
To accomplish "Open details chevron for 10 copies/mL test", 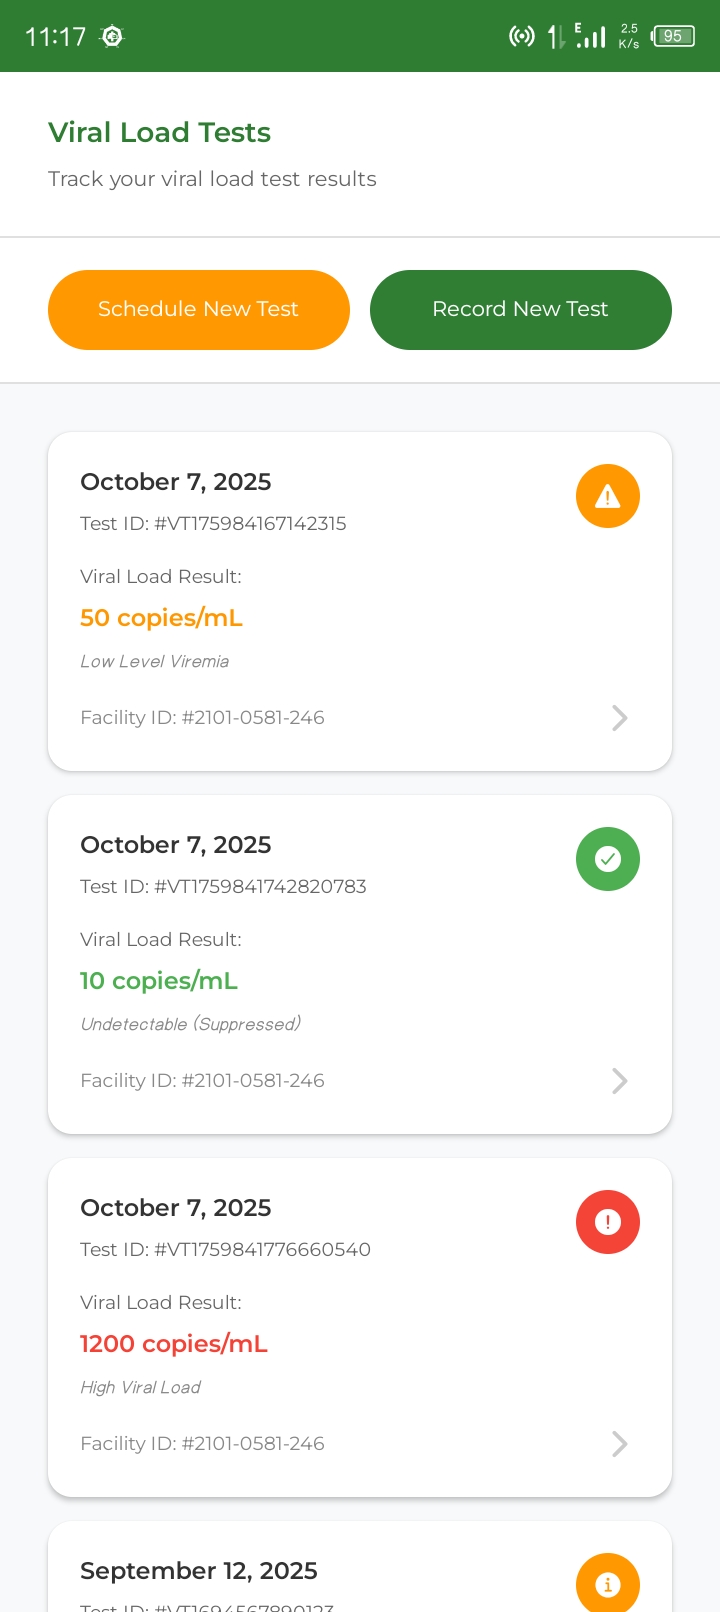I will point(619,1081).
